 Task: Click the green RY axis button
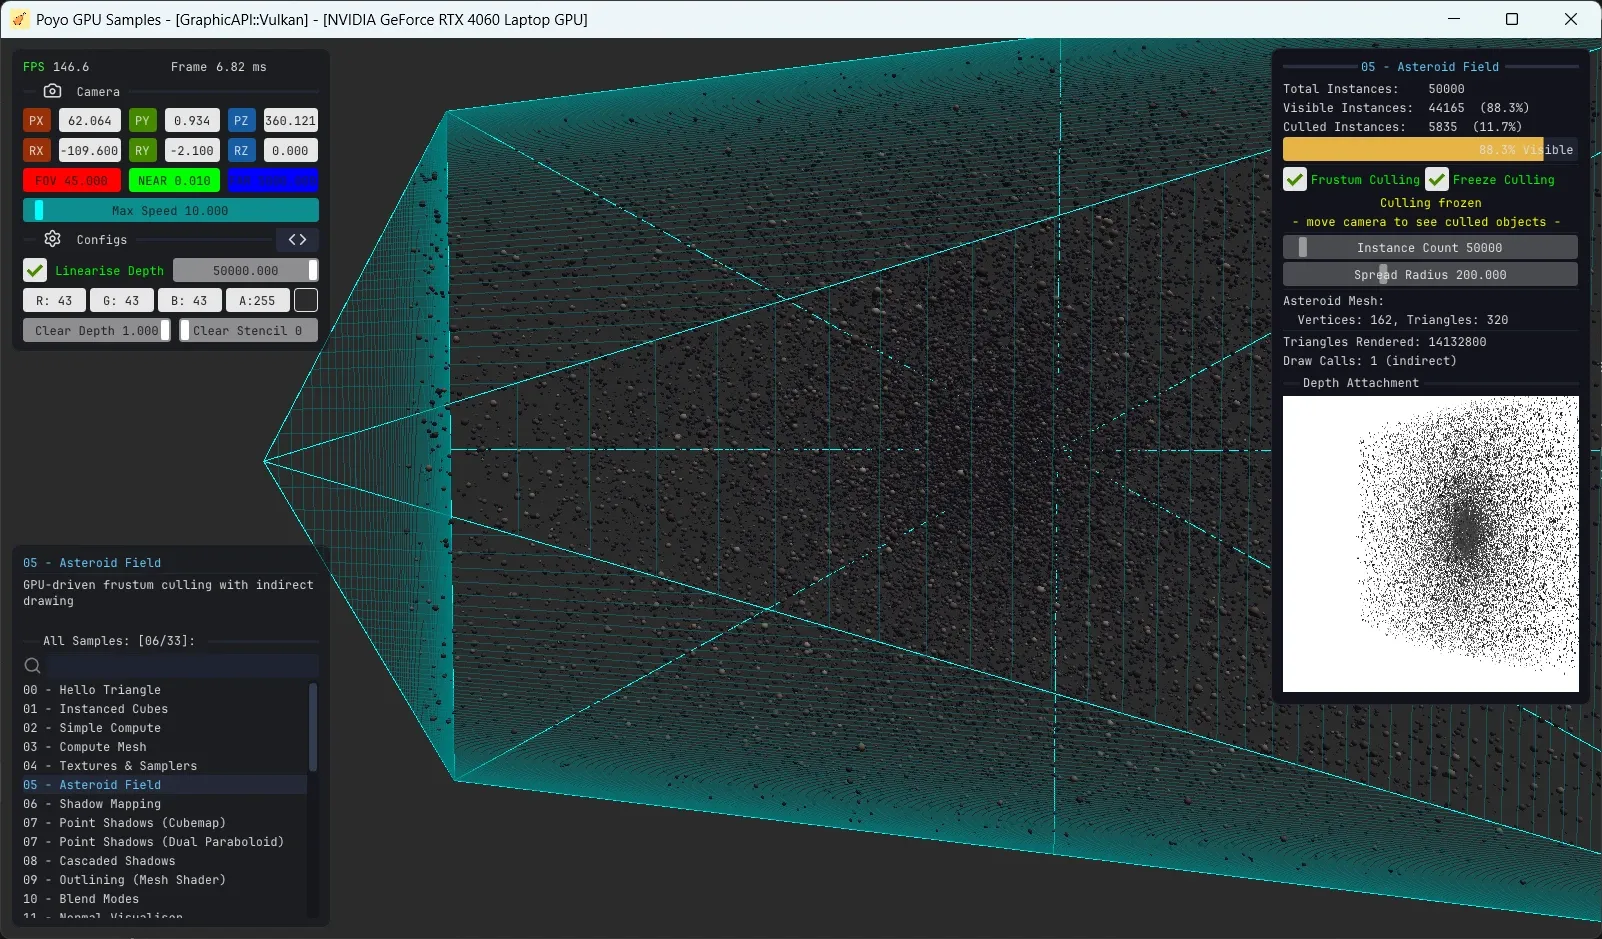tap(143, 150)
